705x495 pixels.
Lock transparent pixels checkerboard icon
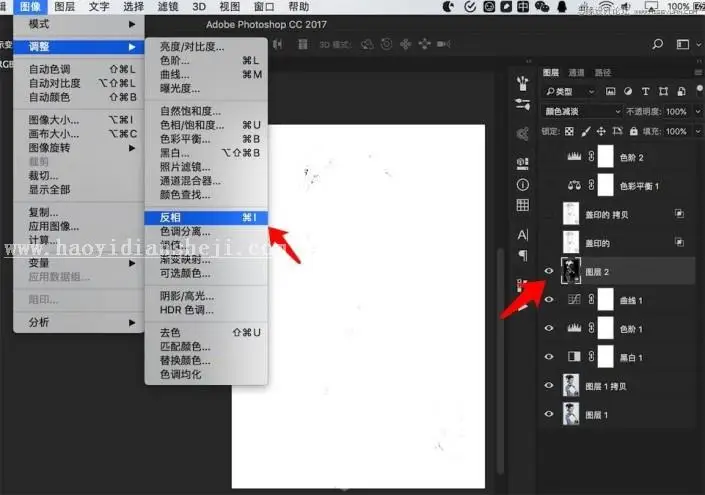click(569, 131)
